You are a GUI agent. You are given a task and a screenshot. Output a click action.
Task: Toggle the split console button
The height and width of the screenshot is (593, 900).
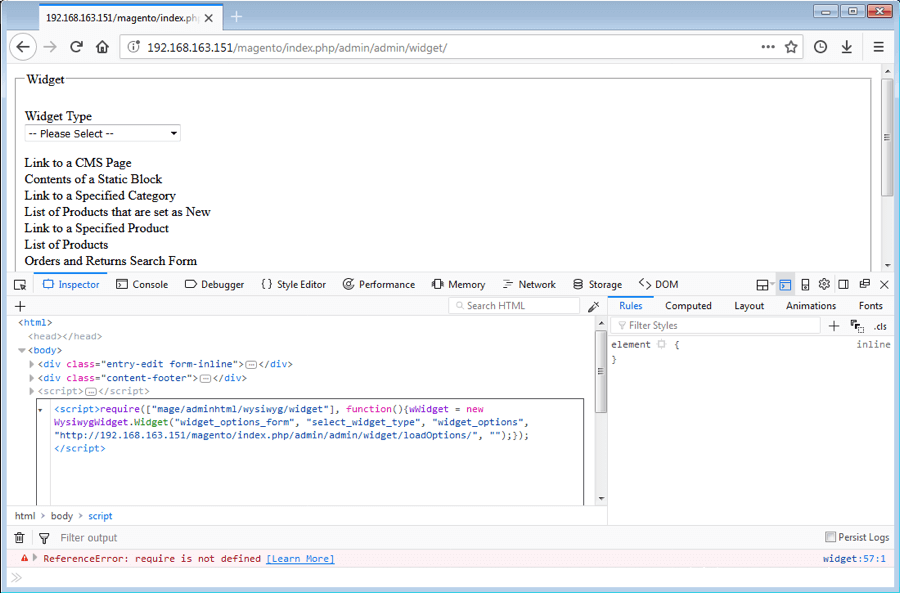pyautogui.click(x=785, y=285)
